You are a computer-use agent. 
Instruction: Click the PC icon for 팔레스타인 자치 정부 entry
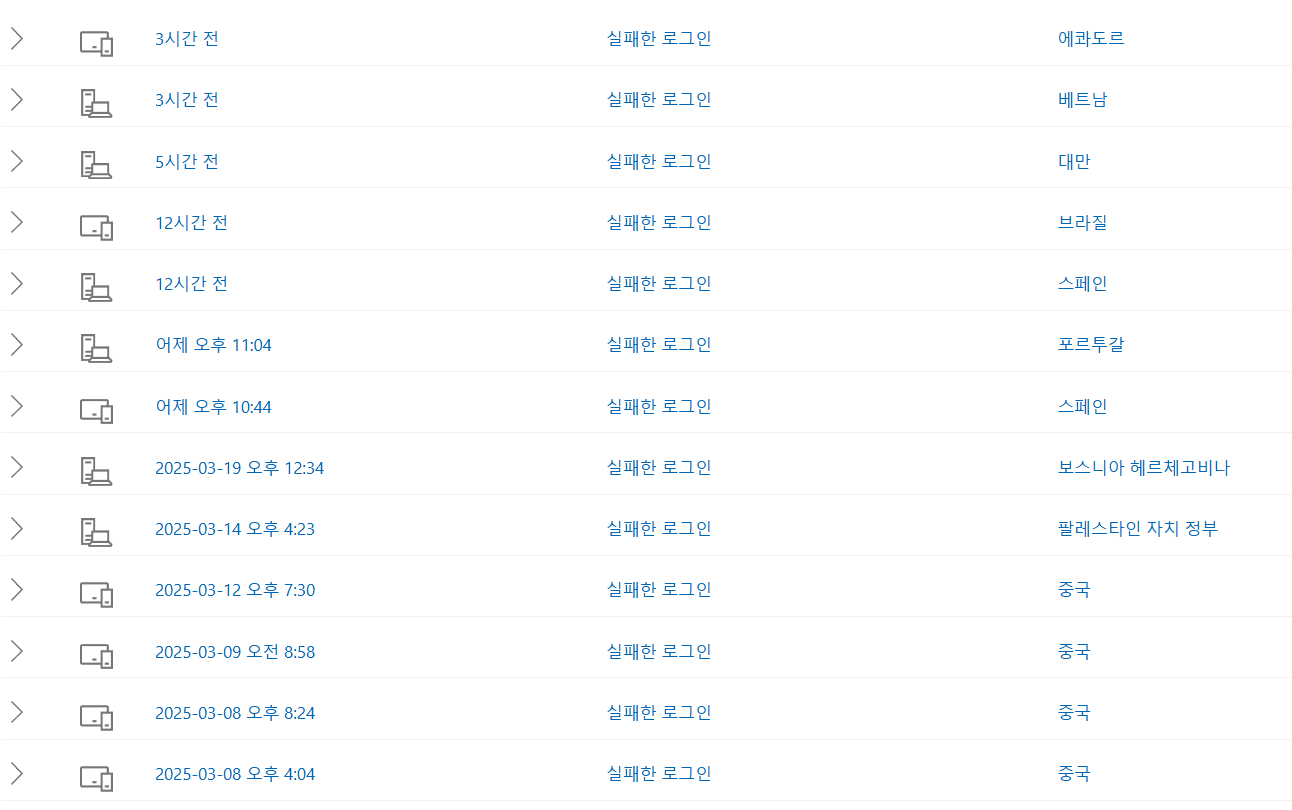point(96,532)
